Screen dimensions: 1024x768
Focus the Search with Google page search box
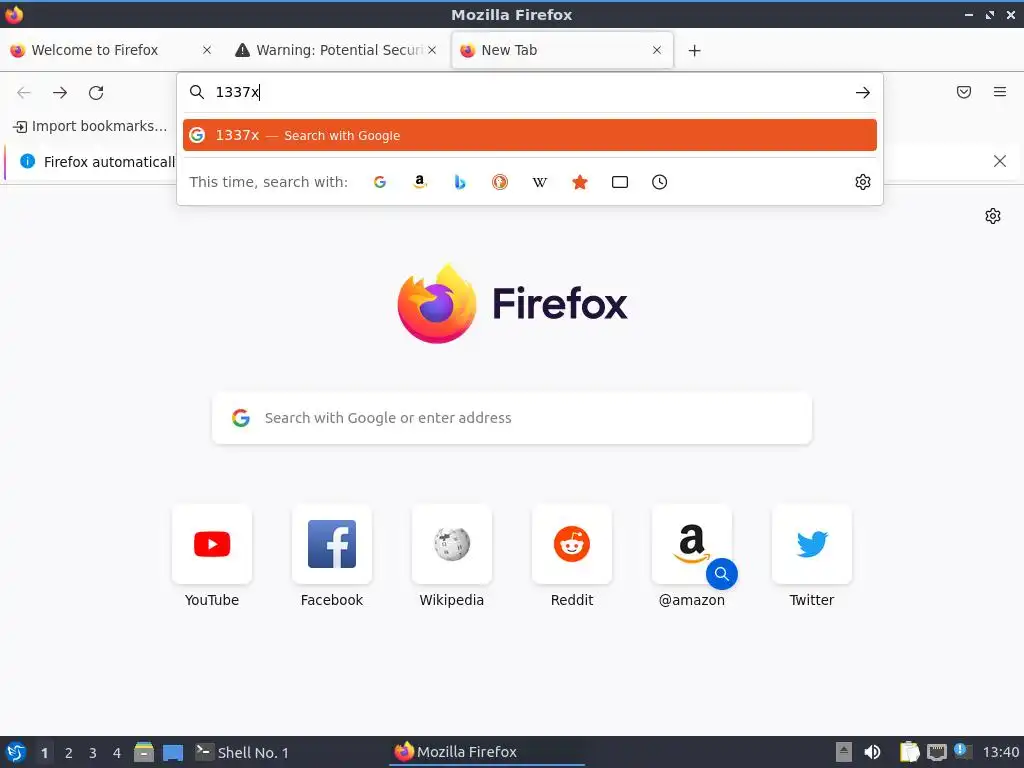click(x=512, y=418)
